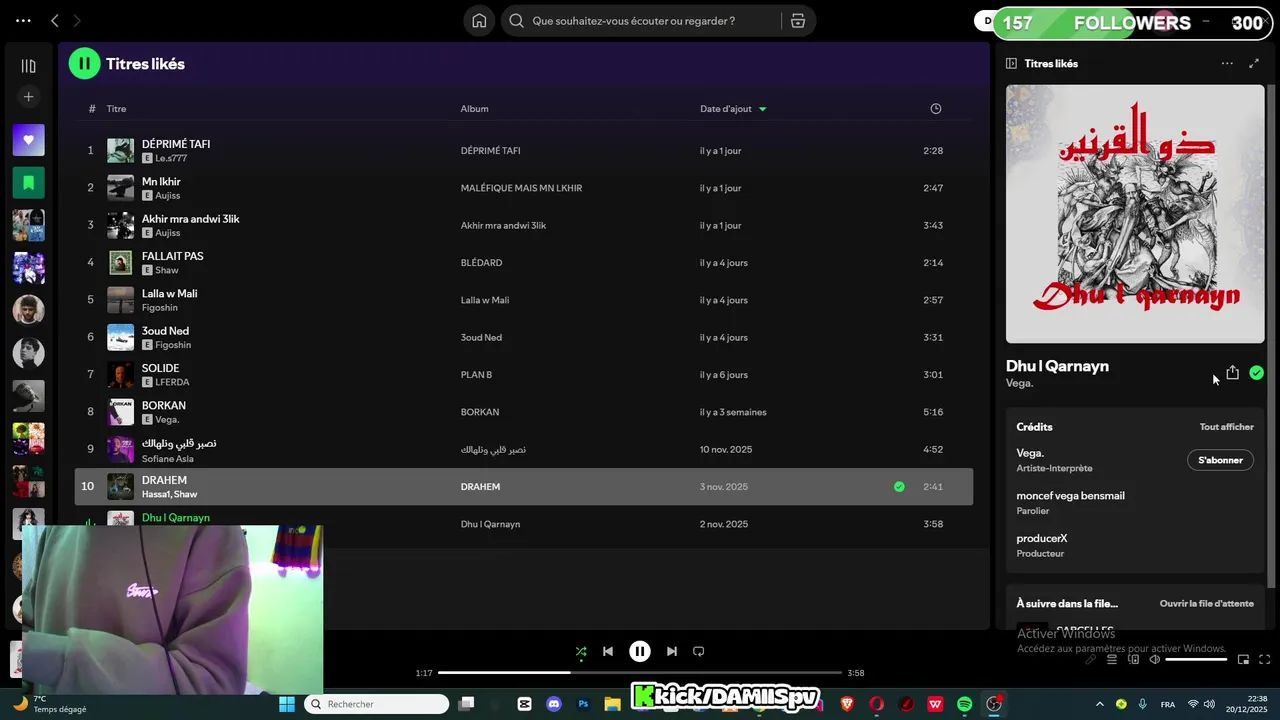Open Discord from the taskbar
Image resolution: width=1280 pixels, height=720 pixels.
[554, 704]
